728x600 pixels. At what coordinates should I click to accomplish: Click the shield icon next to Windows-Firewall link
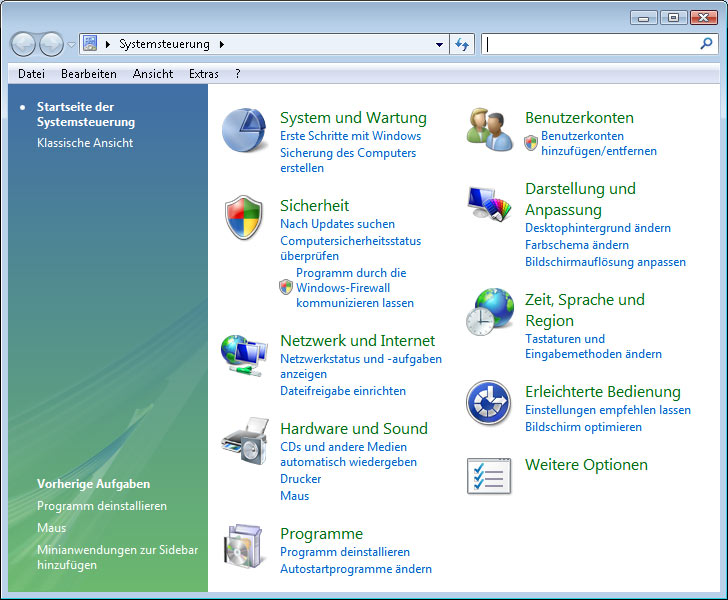(286, 287)
